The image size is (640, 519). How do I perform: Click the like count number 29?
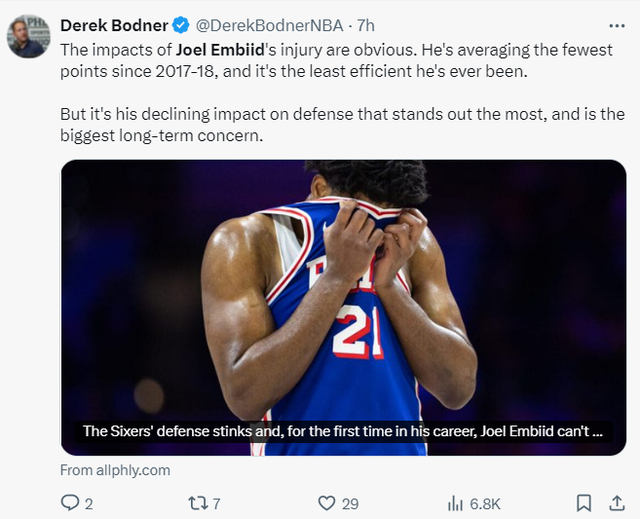(x=350, y=504)
